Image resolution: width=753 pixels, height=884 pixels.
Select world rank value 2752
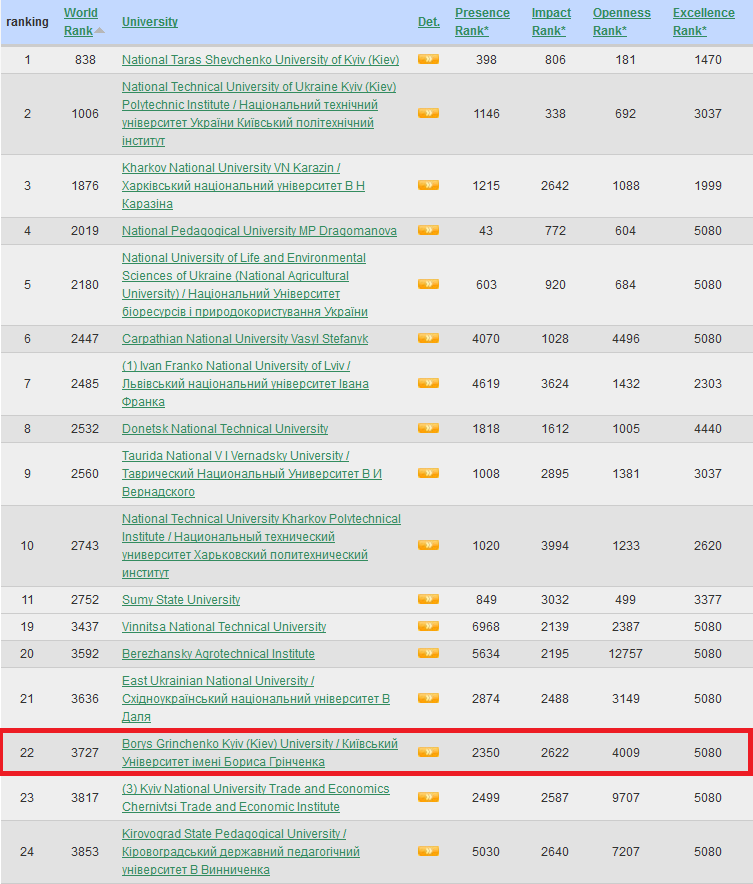point(85,600)
